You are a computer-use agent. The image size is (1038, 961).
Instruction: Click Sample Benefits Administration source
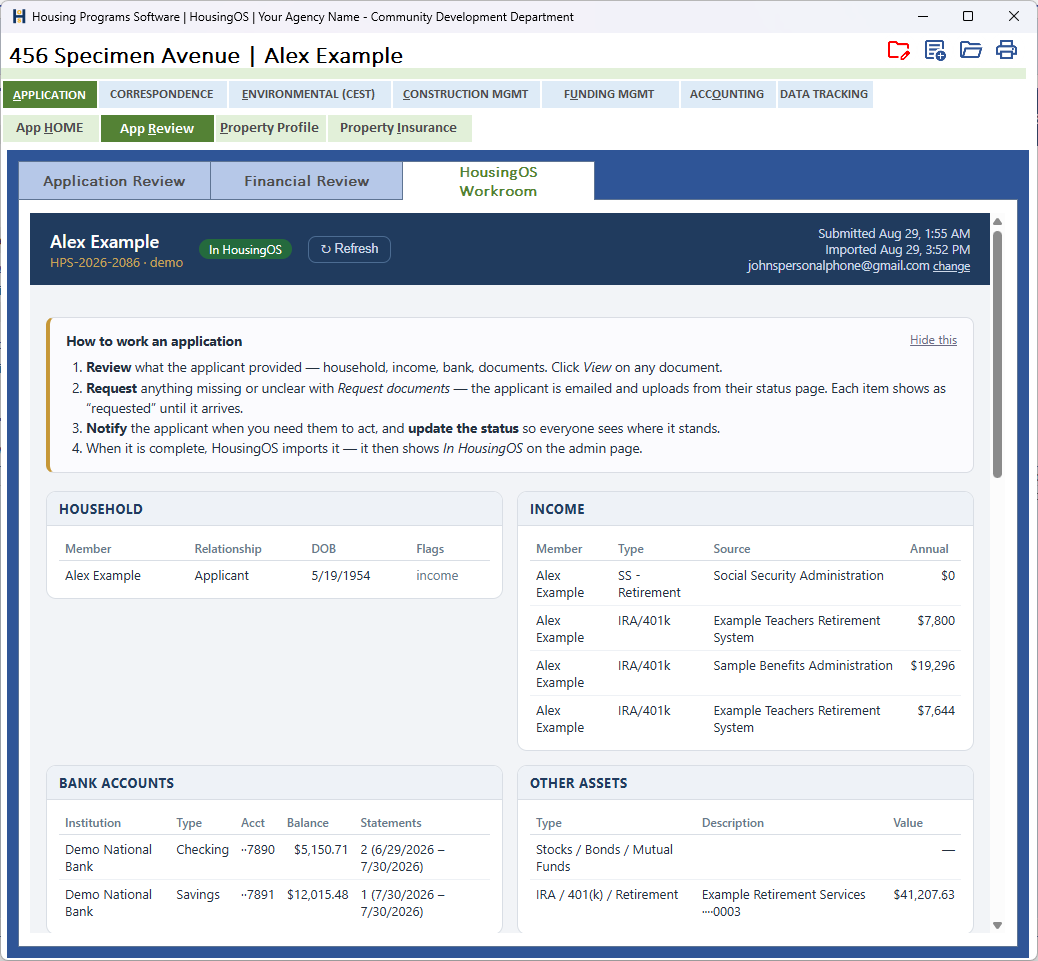point(803,666)
